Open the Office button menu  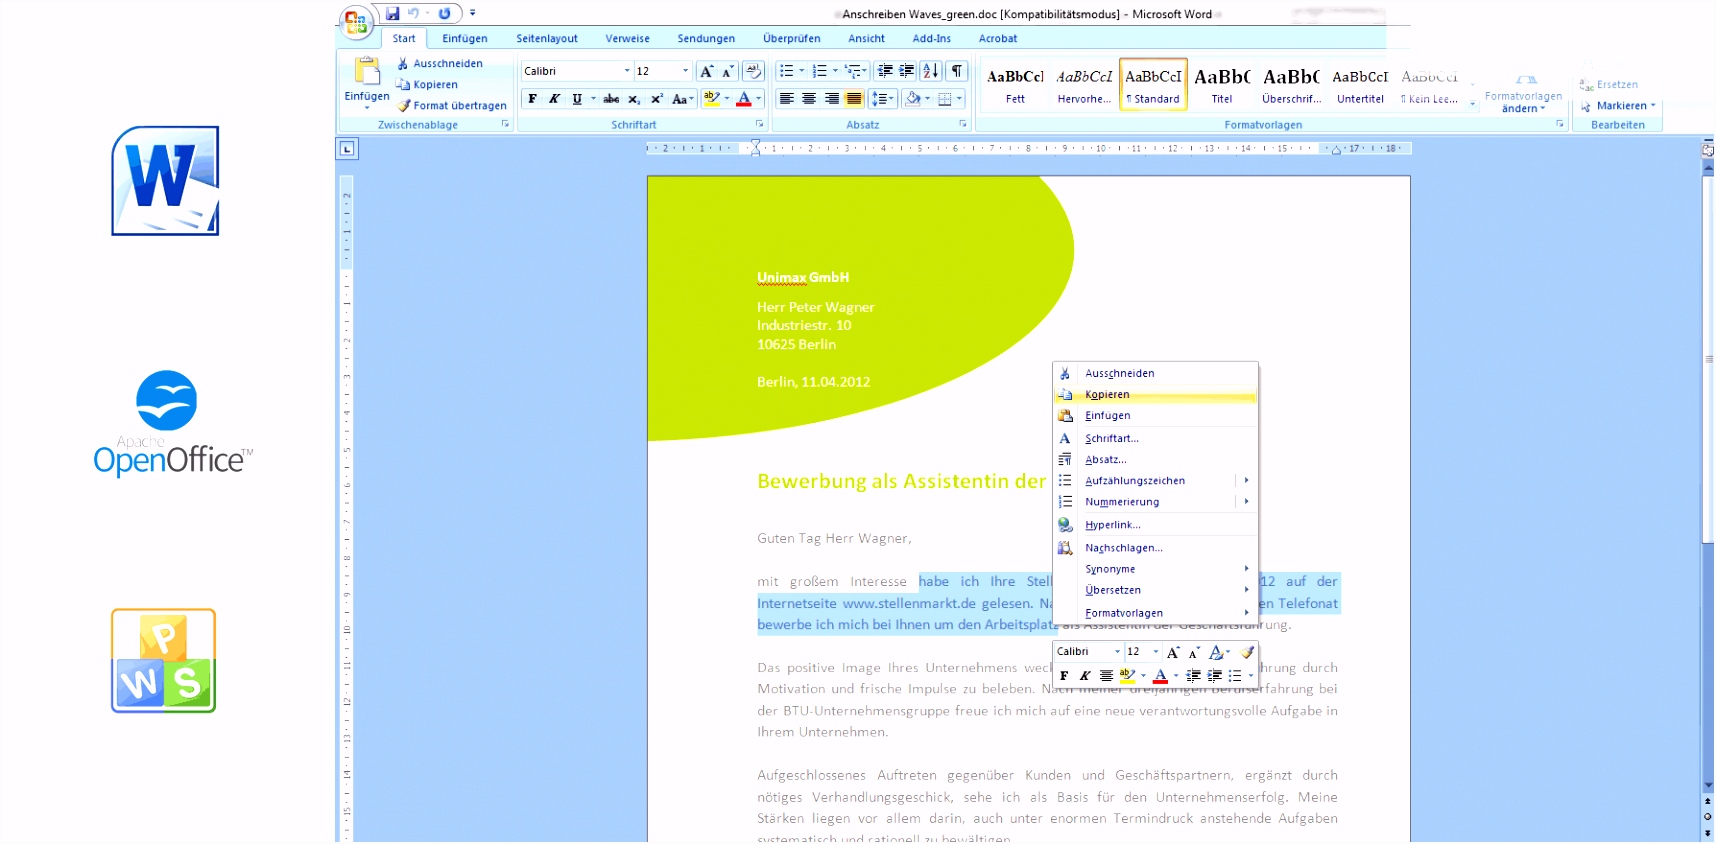coord(355,21)
